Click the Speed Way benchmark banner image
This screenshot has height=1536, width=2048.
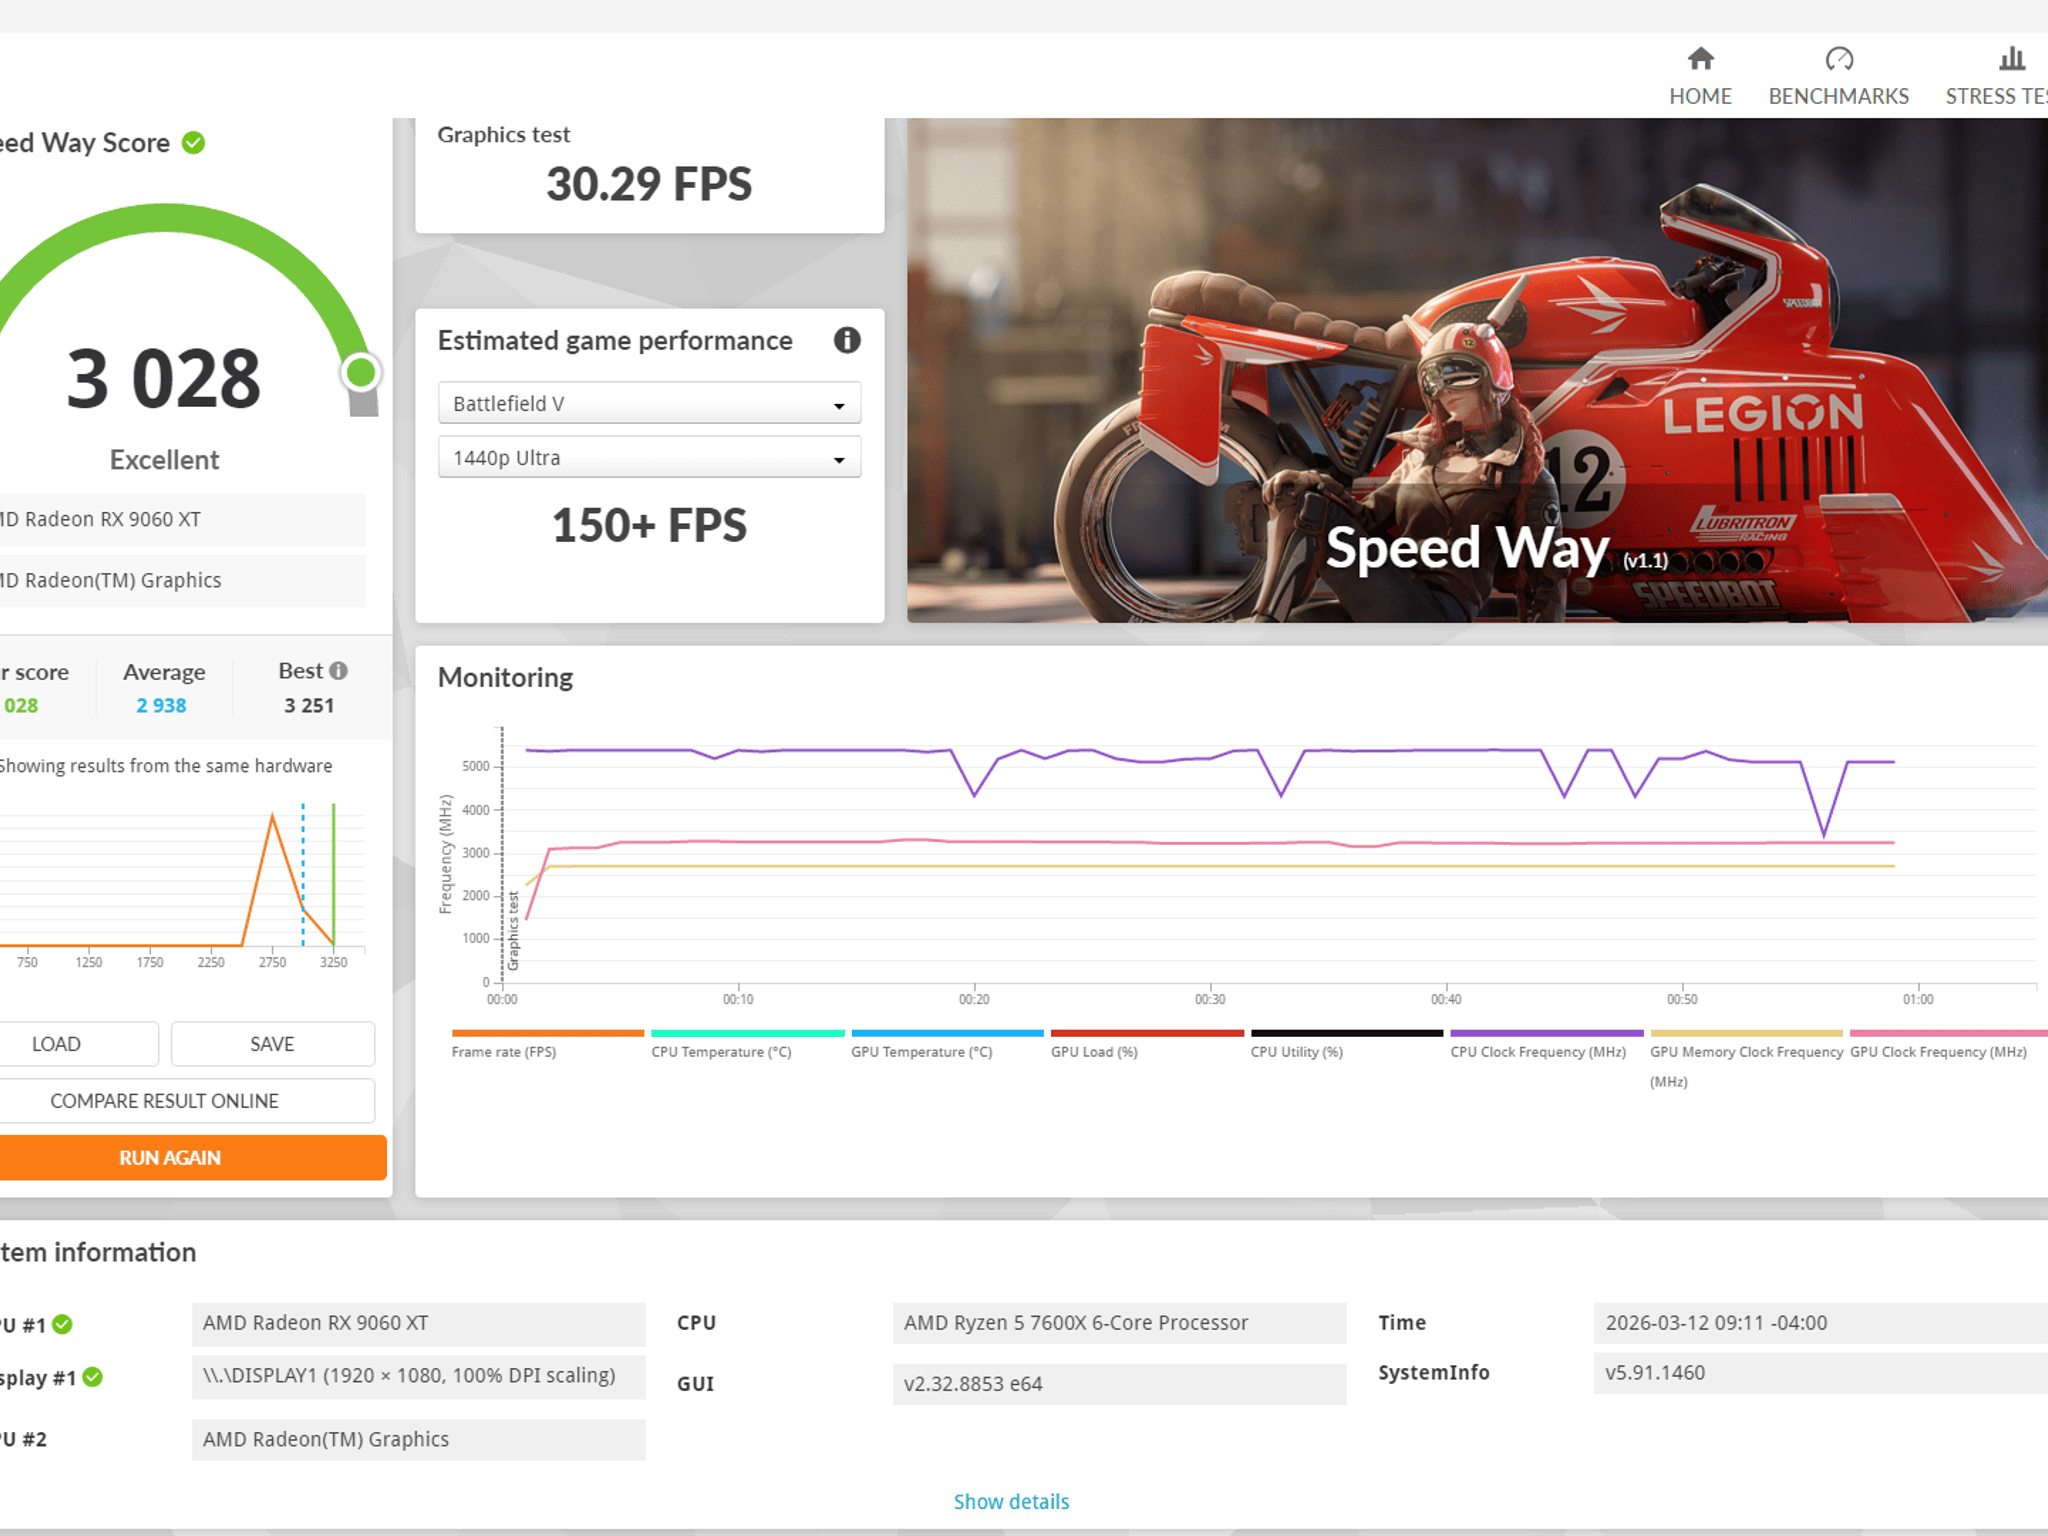1477,370
